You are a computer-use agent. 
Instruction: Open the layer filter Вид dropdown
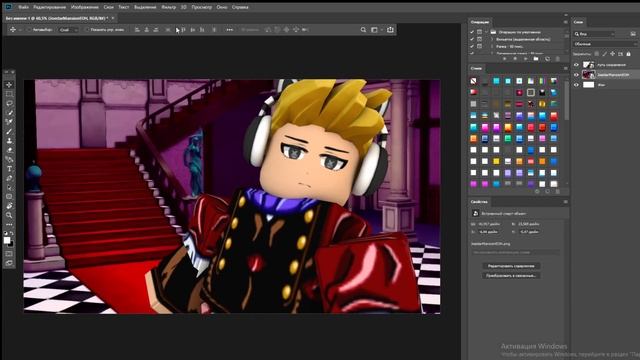tap(594, 34)
